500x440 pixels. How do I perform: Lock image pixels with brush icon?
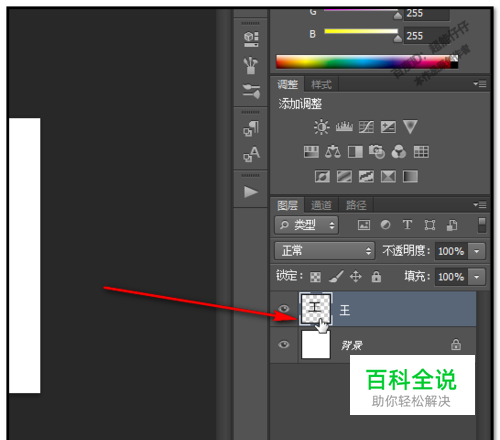click(x=336, y=276)
